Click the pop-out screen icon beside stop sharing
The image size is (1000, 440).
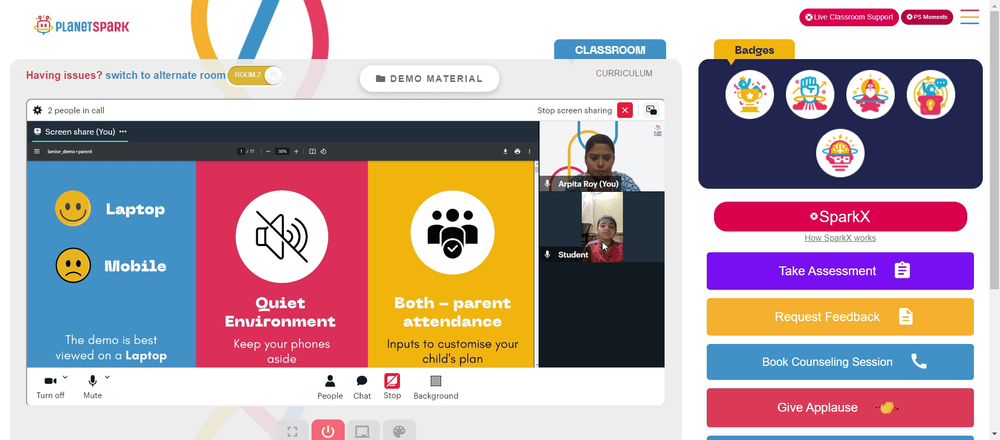click(651, 110)
